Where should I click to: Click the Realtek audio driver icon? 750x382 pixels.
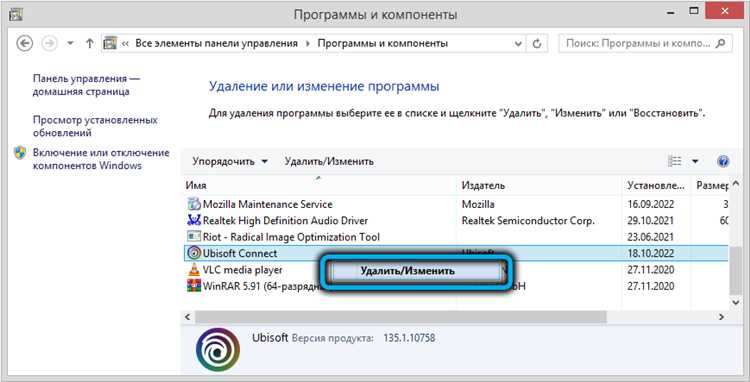(x=194, y=220)
